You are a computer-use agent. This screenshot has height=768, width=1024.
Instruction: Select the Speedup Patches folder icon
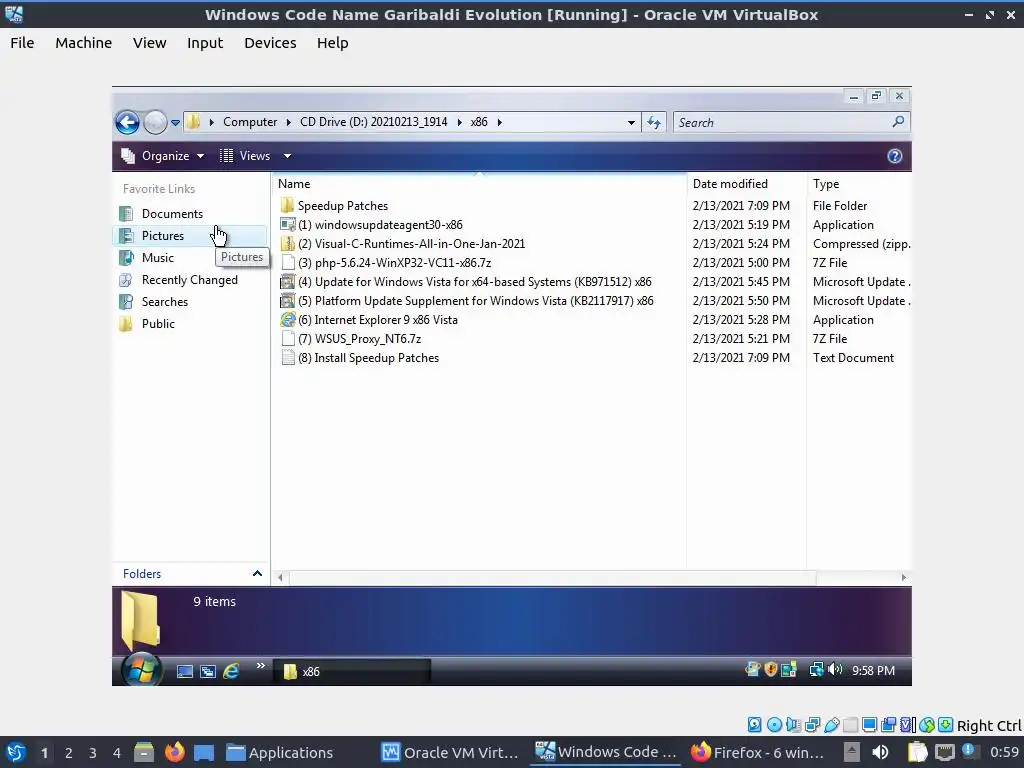pos(287,206)
